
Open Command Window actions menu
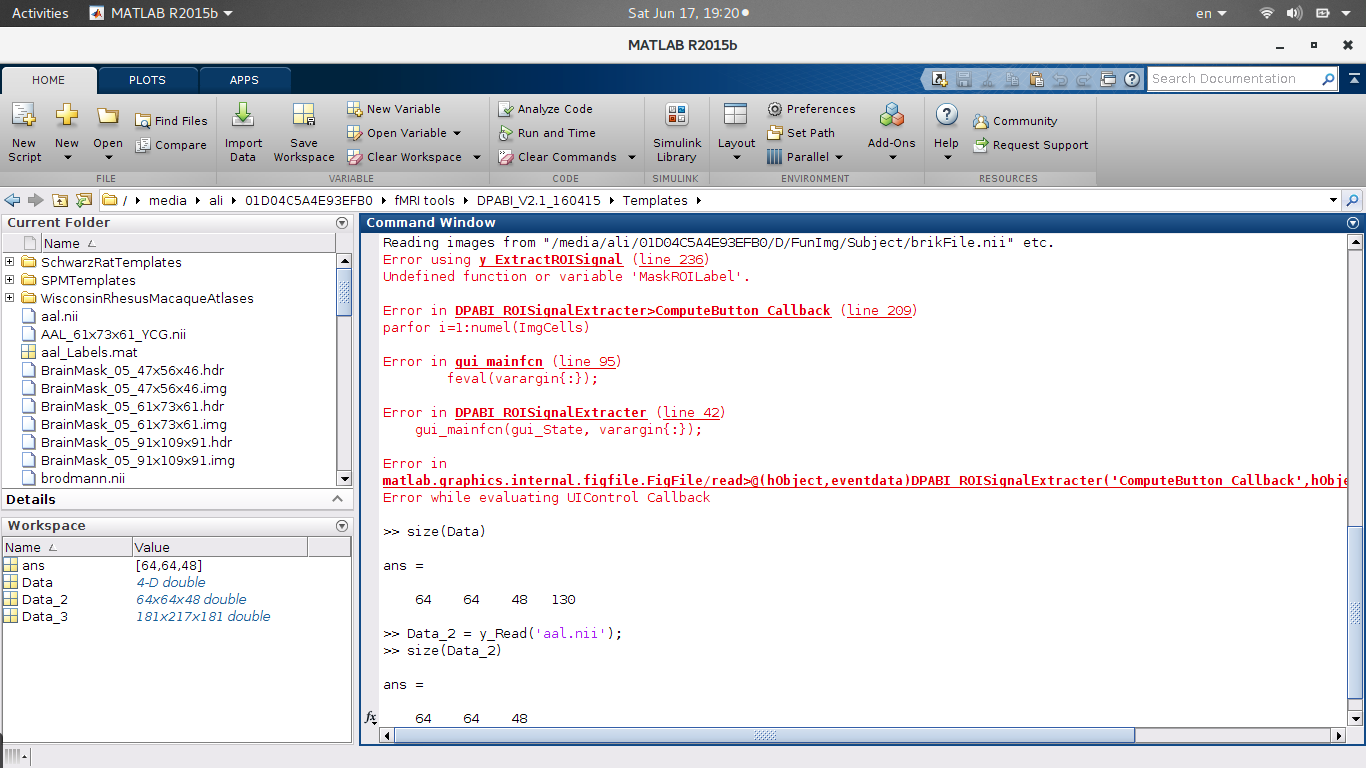[x=1353, y=223]
